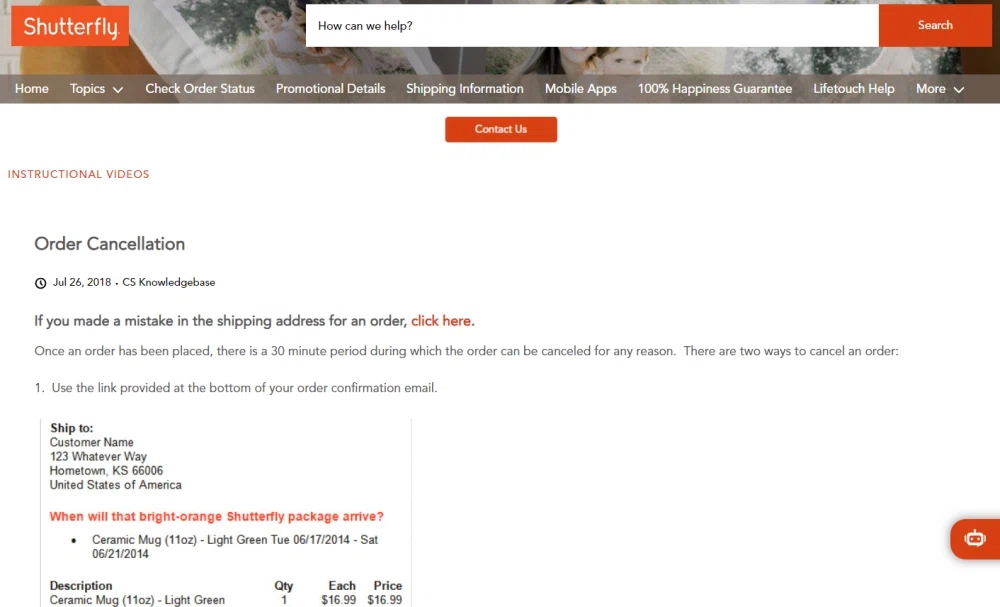The image size is (1000, 607).
Task: Open the chatbot assistant icon
Action: pyautogui.click(x=974, y=539)
